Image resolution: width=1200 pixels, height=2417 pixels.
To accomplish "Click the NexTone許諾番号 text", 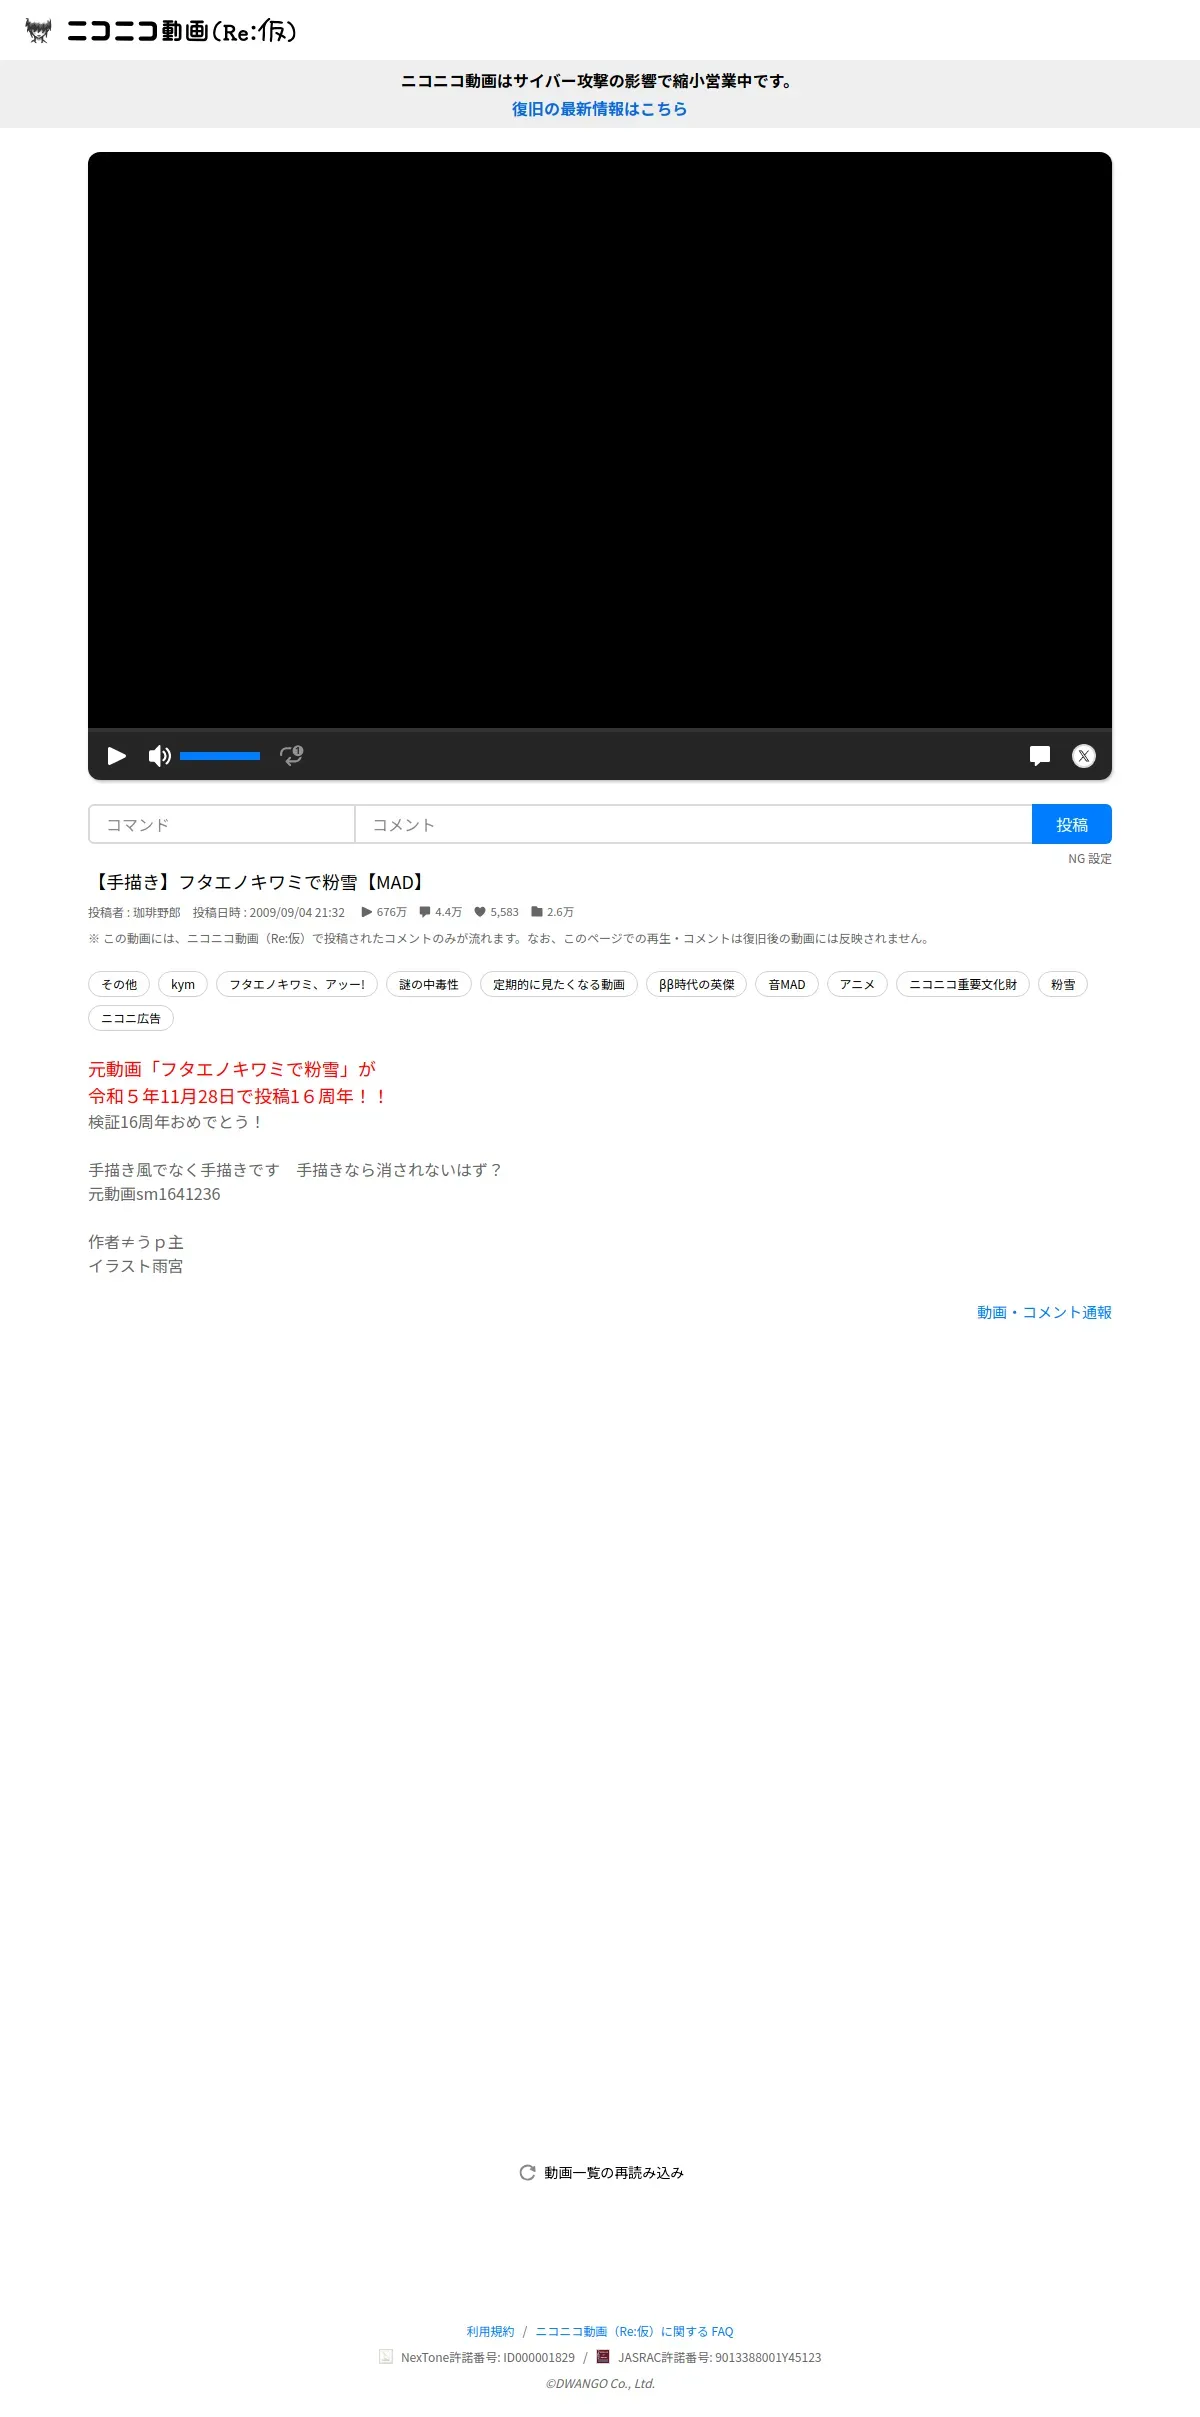I will coord(488,2357).
